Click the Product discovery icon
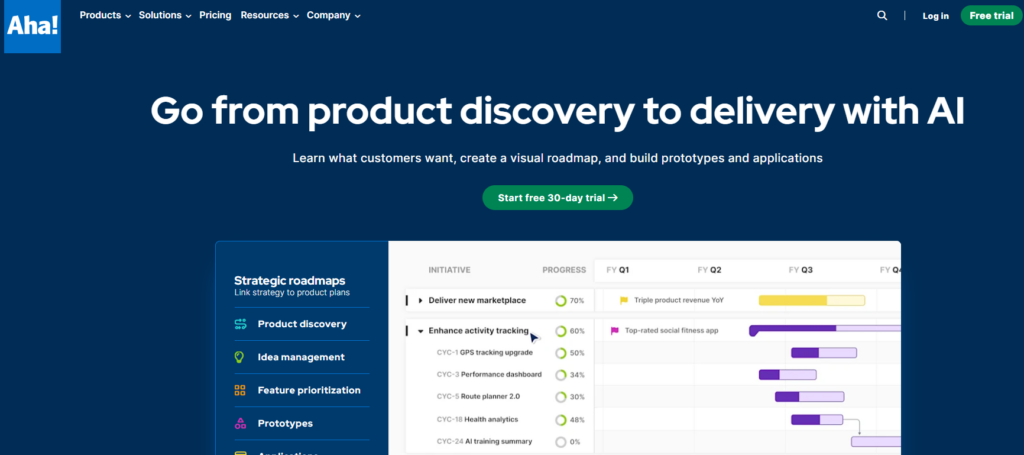Viewport: 1024px width, 455px height. (240, 324)
